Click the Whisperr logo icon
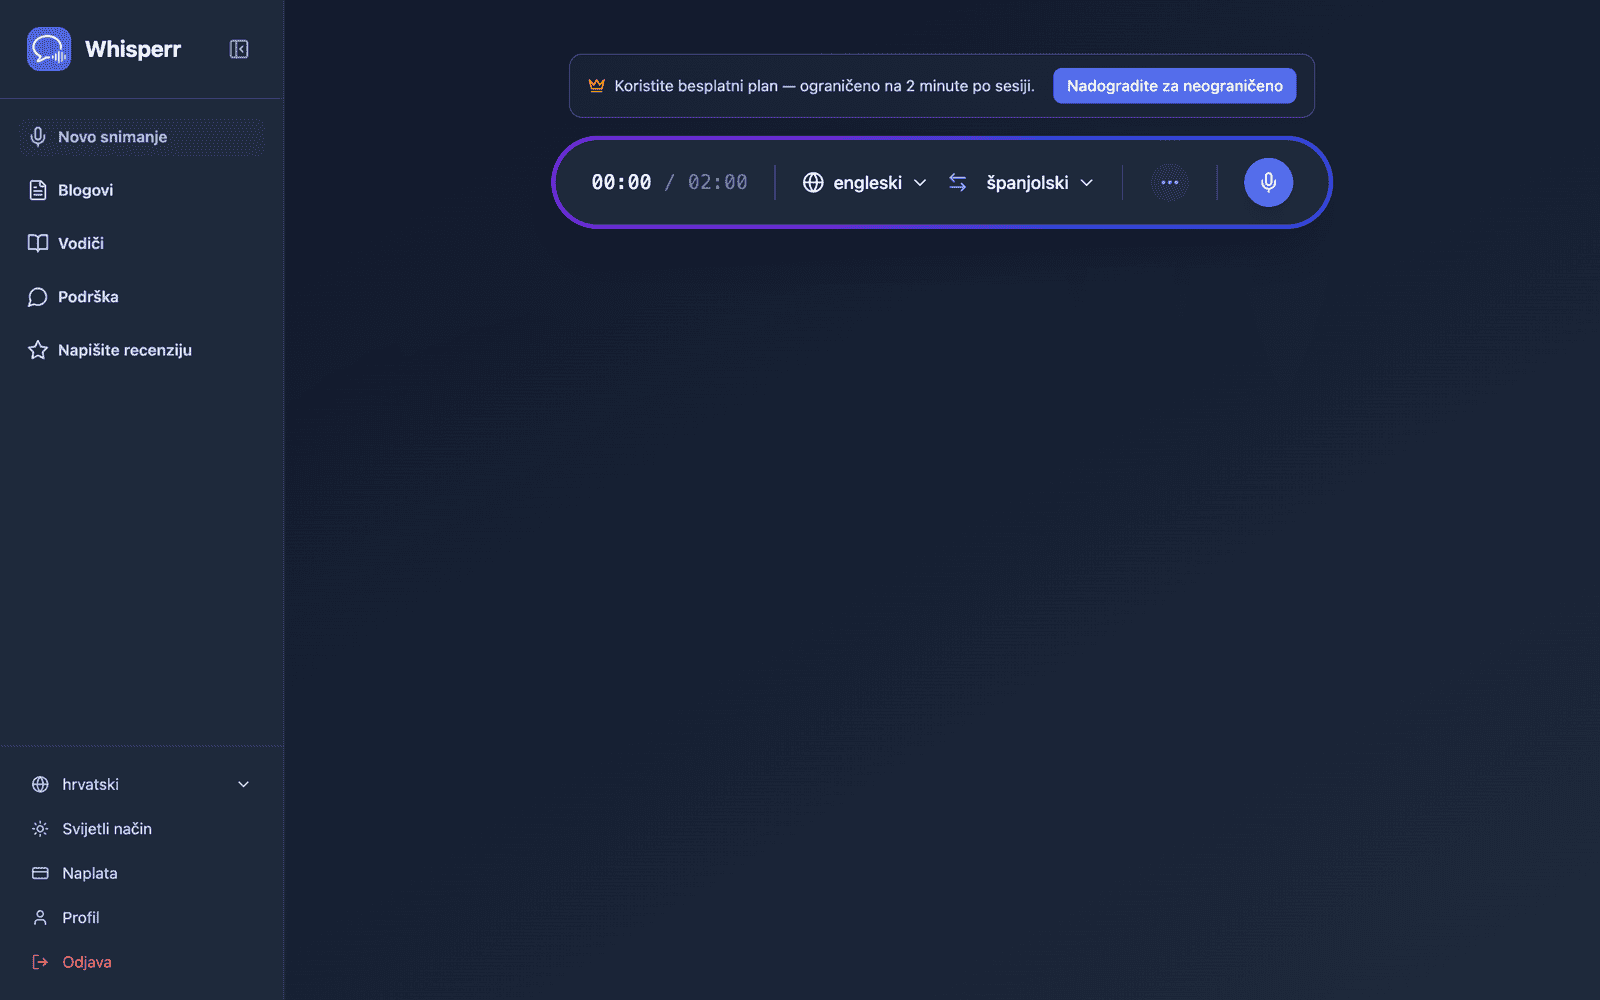1600x1000 pixels. coord(49,49)
